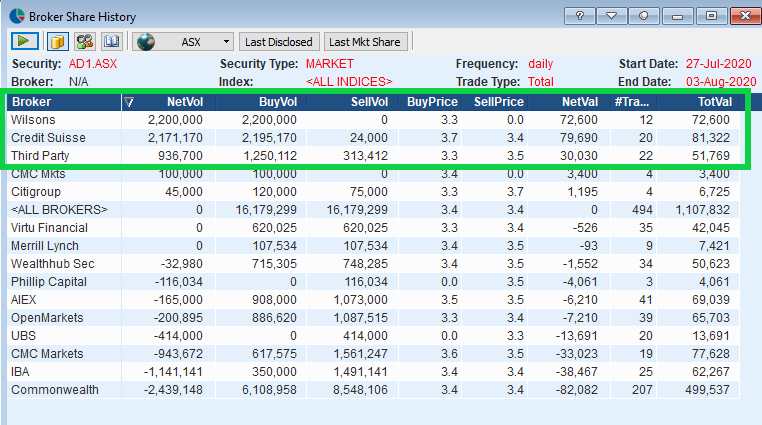762x425 pixels.
Task: Select the IBA broker row
Action: click(x=373, y=371)
